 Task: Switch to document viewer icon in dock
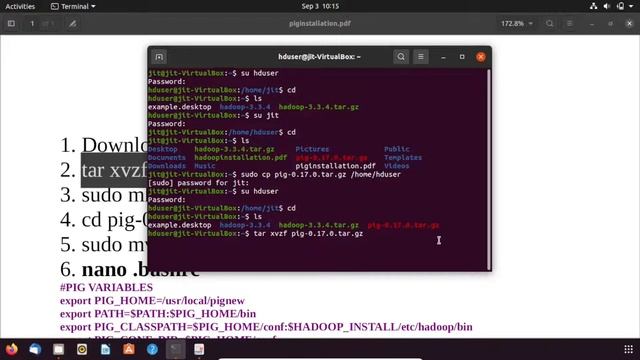tap(199, 349)
